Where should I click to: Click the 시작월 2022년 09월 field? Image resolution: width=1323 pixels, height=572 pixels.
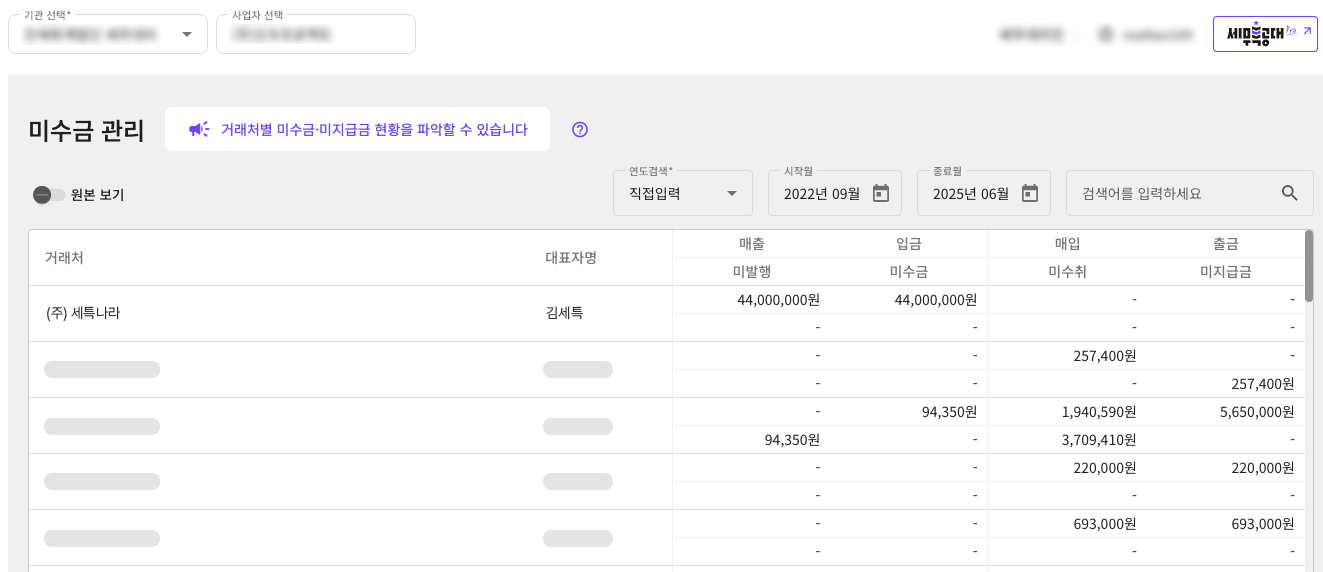(x=821, y=193)
